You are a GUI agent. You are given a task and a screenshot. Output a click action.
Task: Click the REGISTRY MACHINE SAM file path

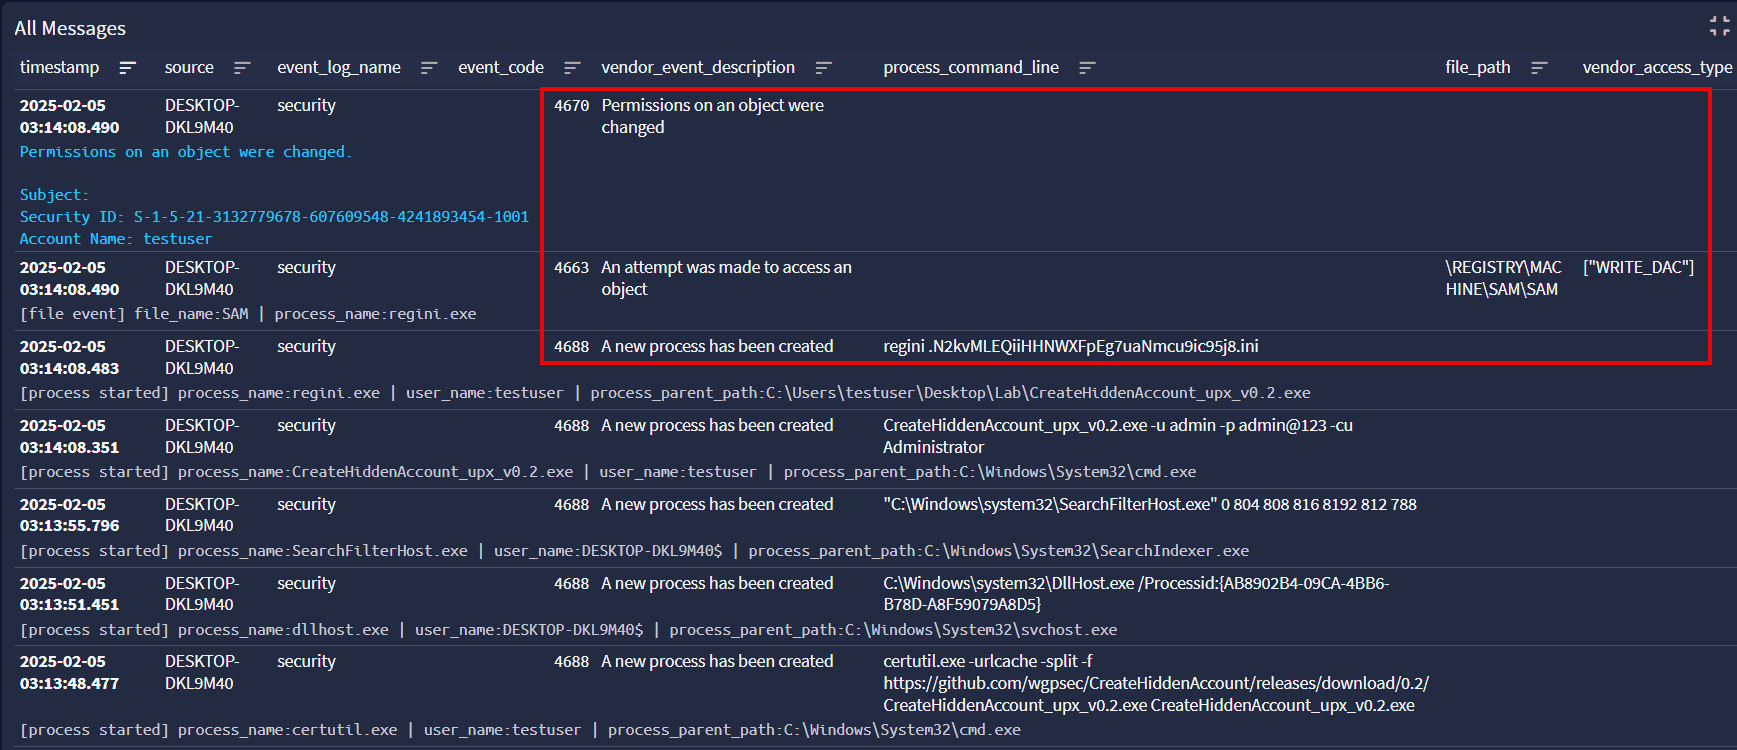(x=1502, y=278)
